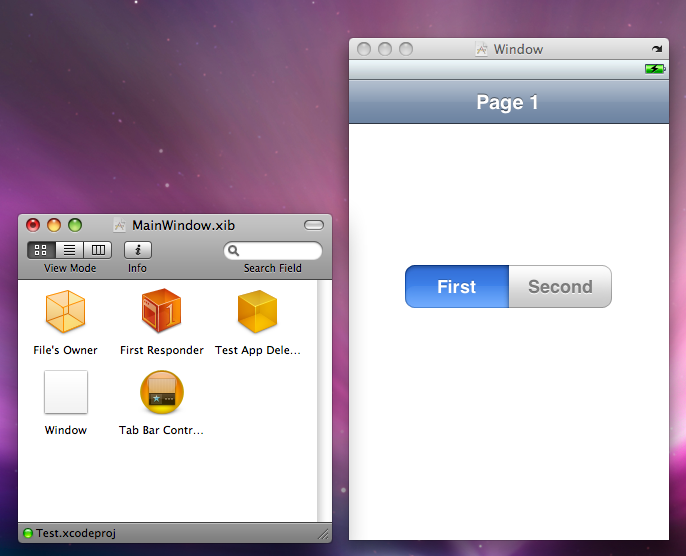Switch to column view mode
This screenshot has height=556, width=686.
[x=98, y=250]
